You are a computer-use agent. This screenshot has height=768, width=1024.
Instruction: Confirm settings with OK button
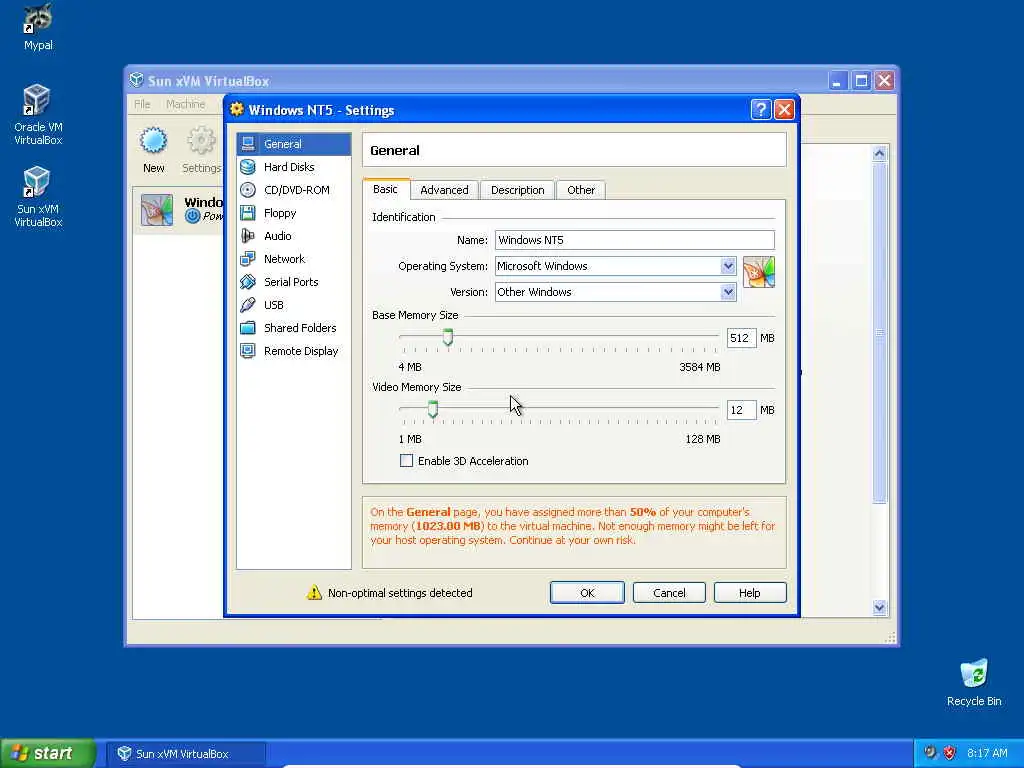587,593
